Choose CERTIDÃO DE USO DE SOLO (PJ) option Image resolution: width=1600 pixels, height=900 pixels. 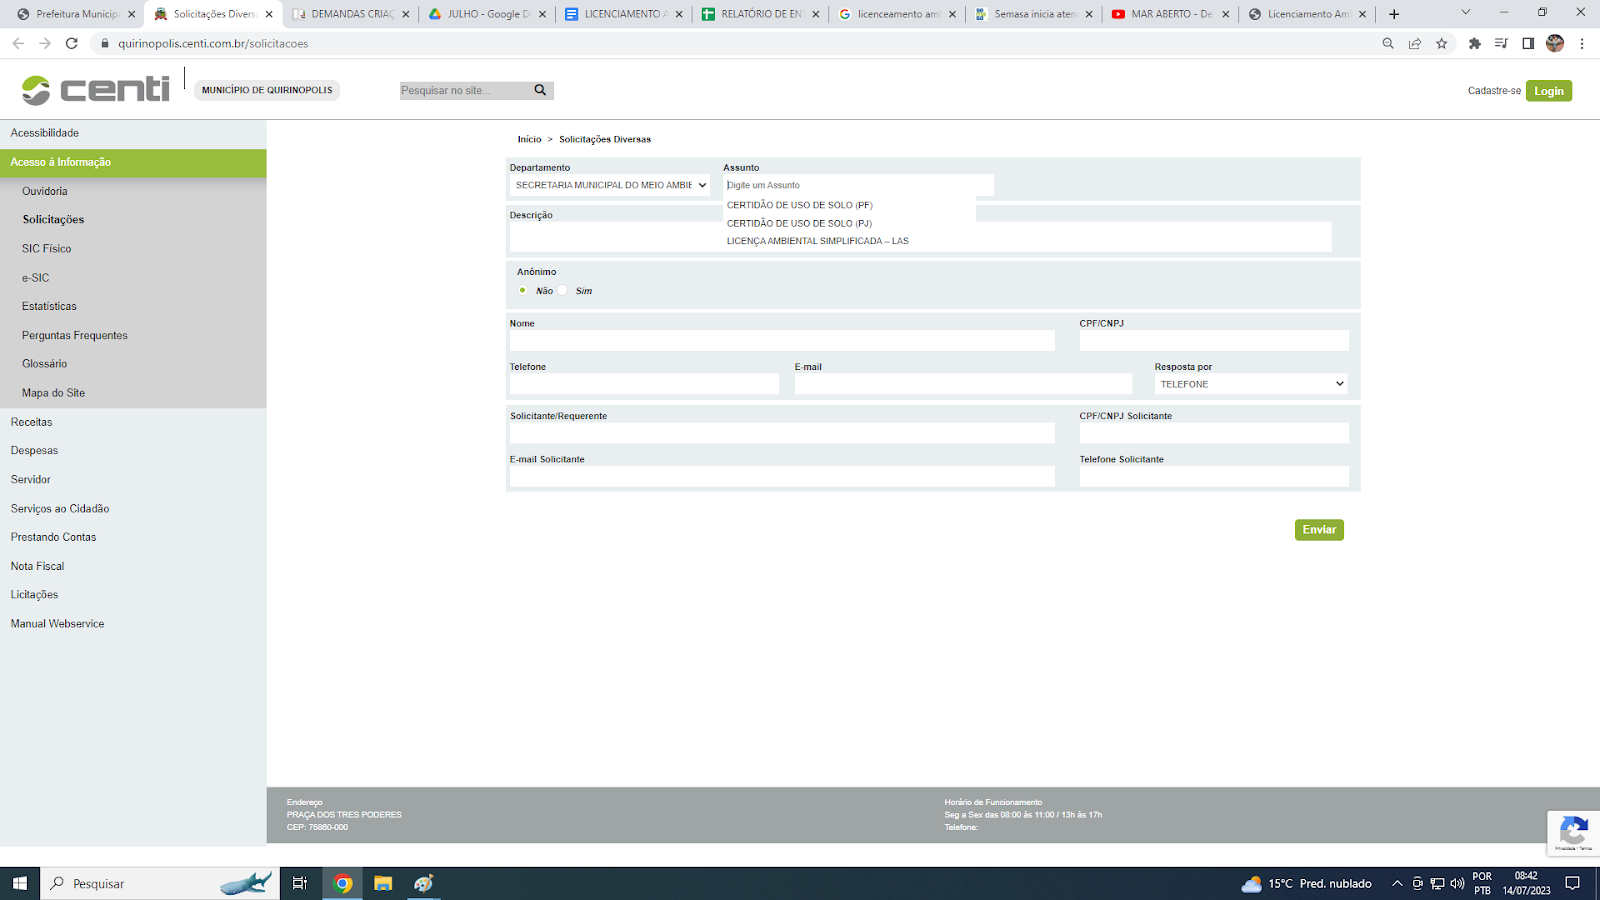click(799, 223)
